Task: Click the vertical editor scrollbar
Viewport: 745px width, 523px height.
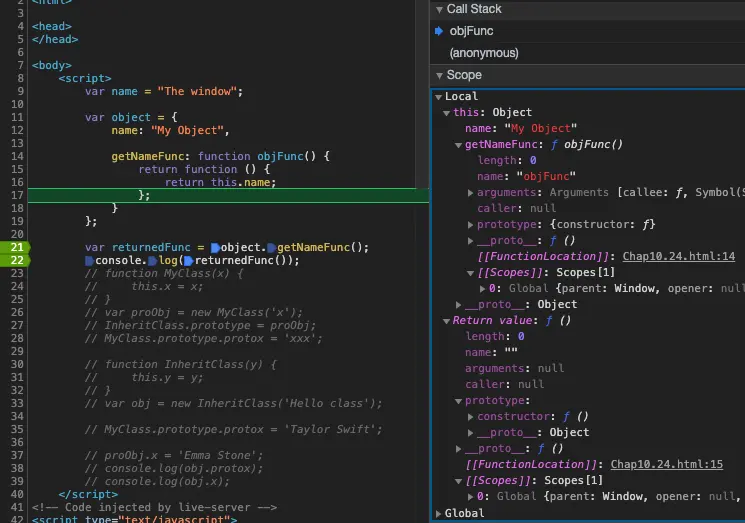Action: click(422, 94)
